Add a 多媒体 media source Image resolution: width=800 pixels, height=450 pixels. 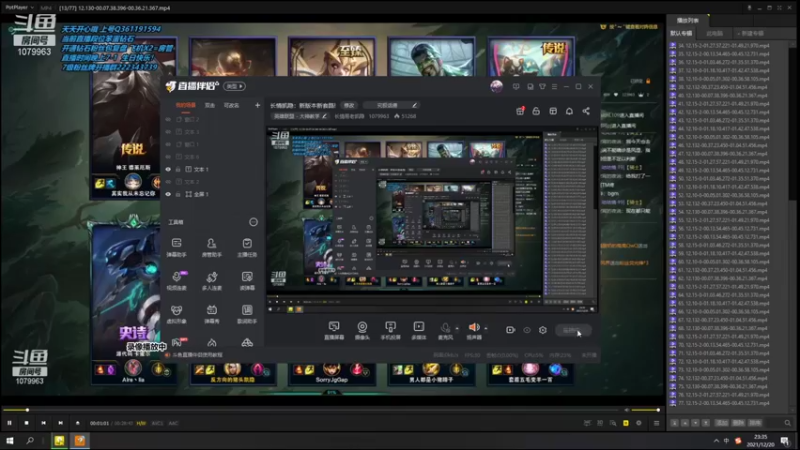(418, 330)
